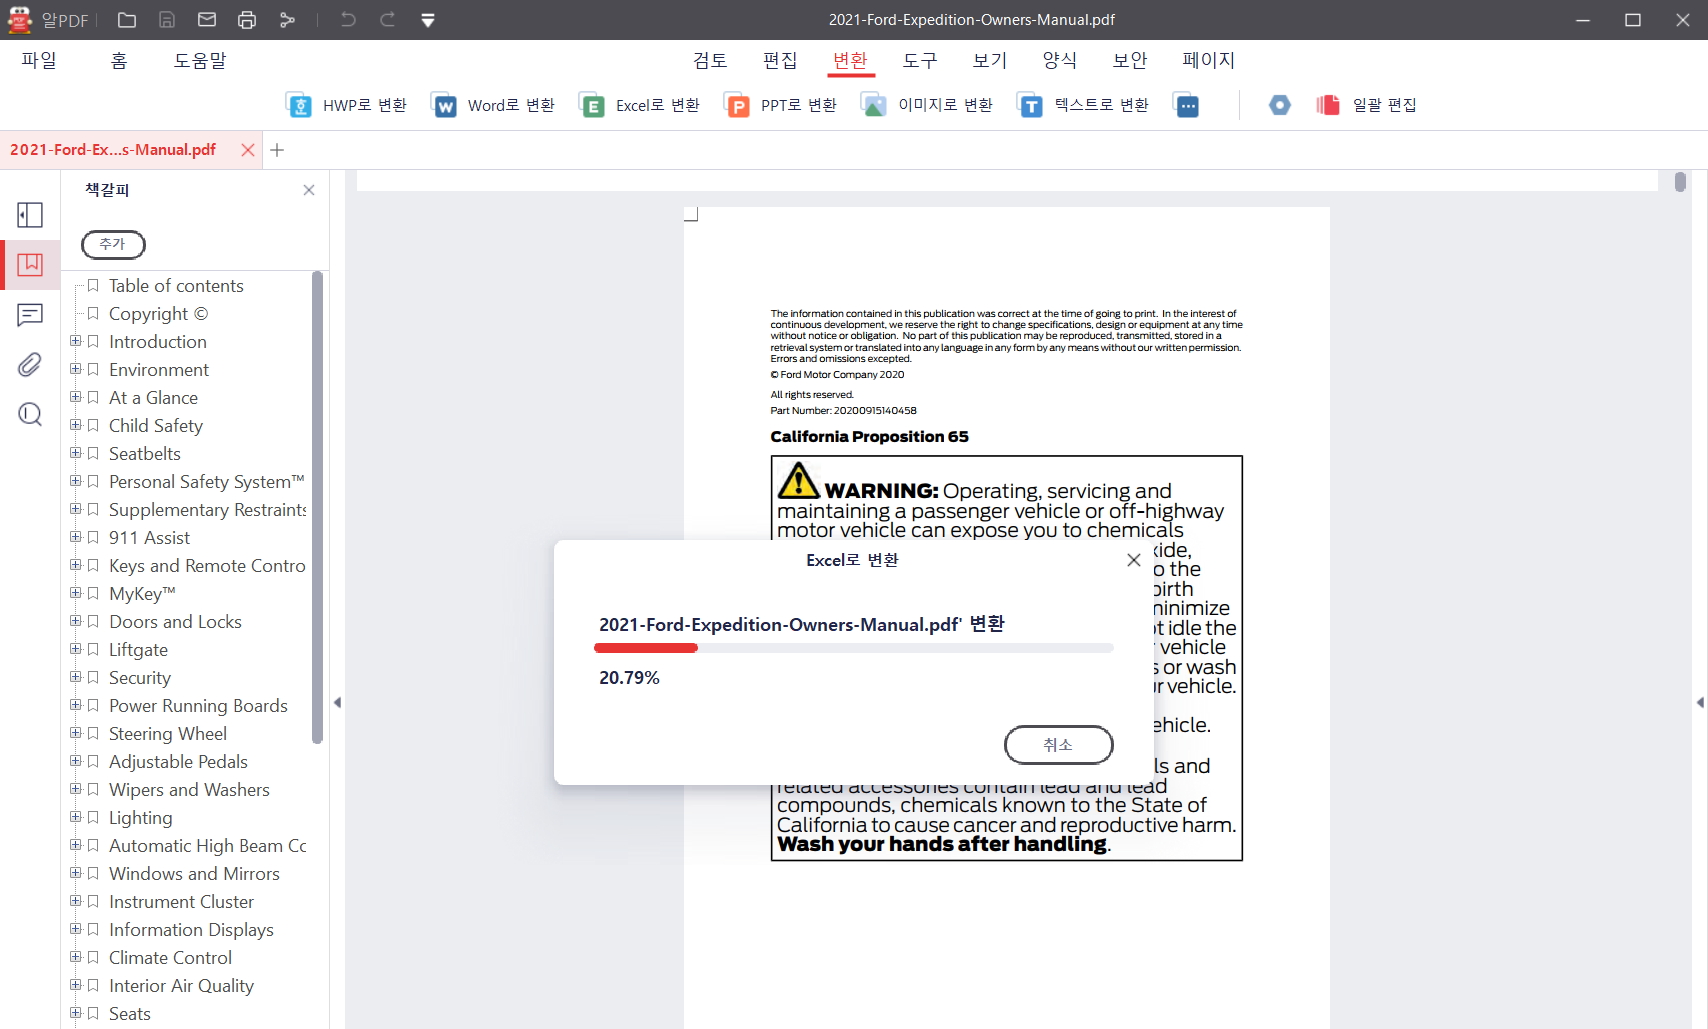Click the share icon in title bar

point(288,20)
